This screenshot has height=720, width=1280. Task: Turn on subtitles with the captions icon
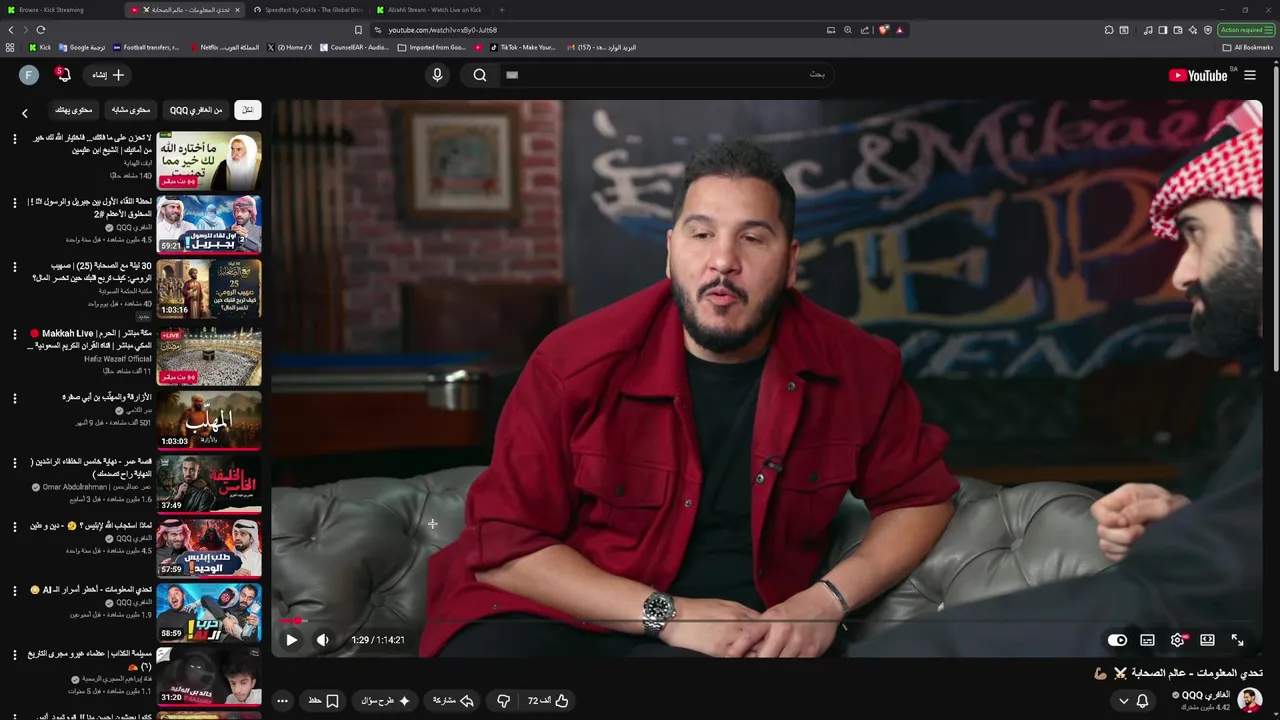point(1147,640)
